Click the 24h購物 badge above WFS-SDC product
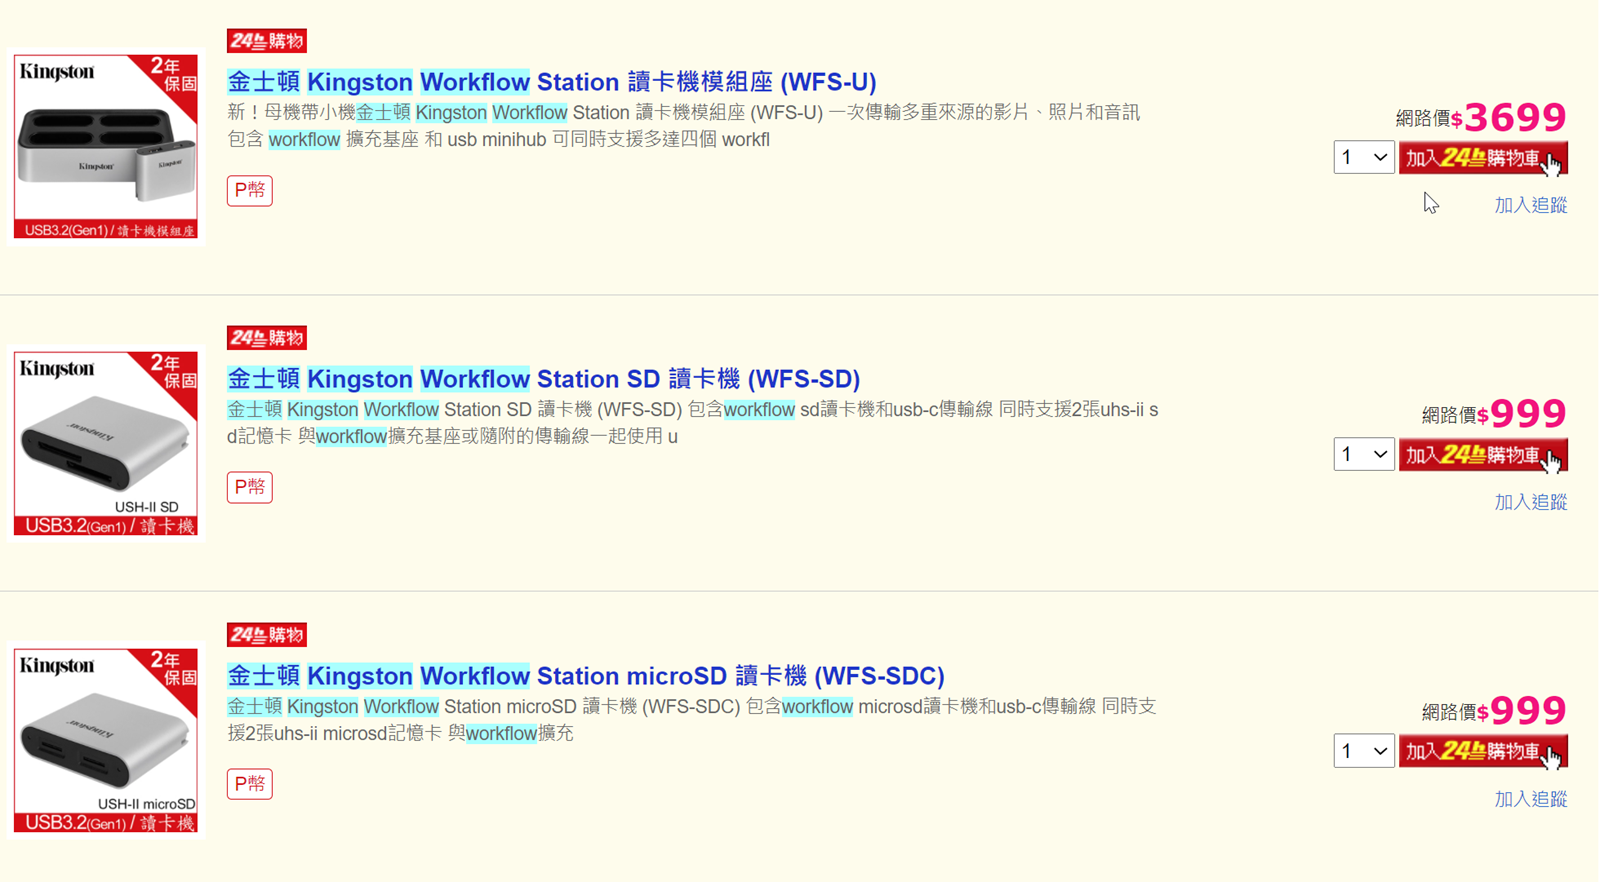 266,635
